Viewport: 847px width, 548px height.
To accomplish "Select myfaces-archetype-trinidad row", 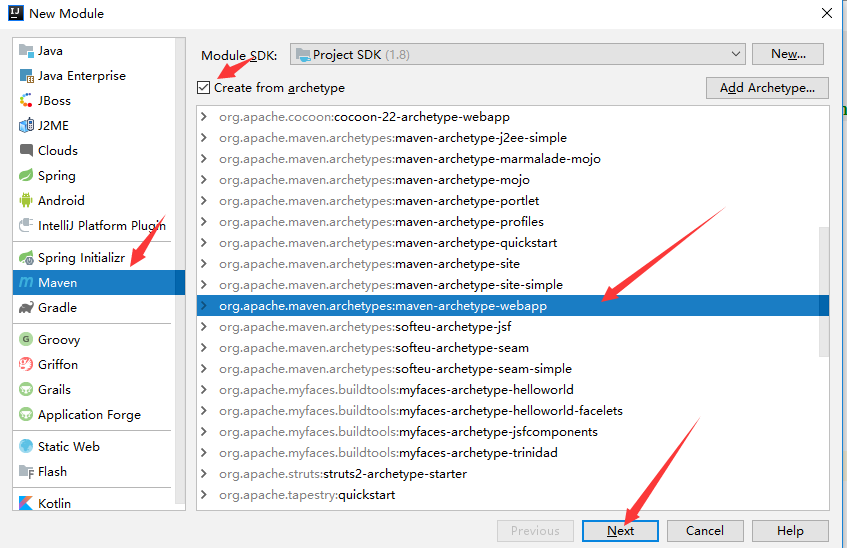I will click(x=513, y=453).
